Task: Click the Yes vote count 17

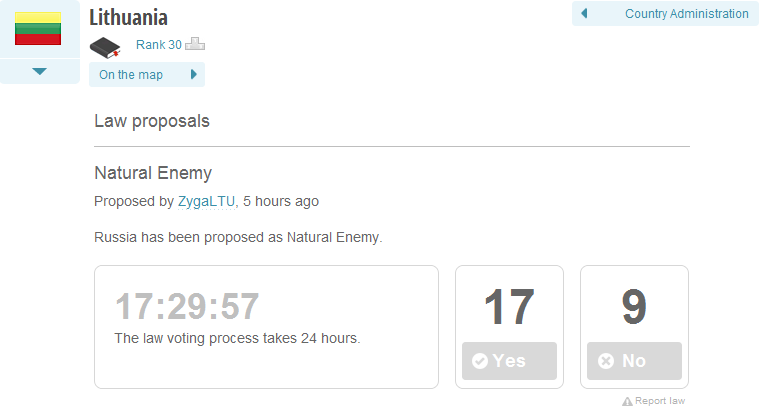Action: [509, 307]
